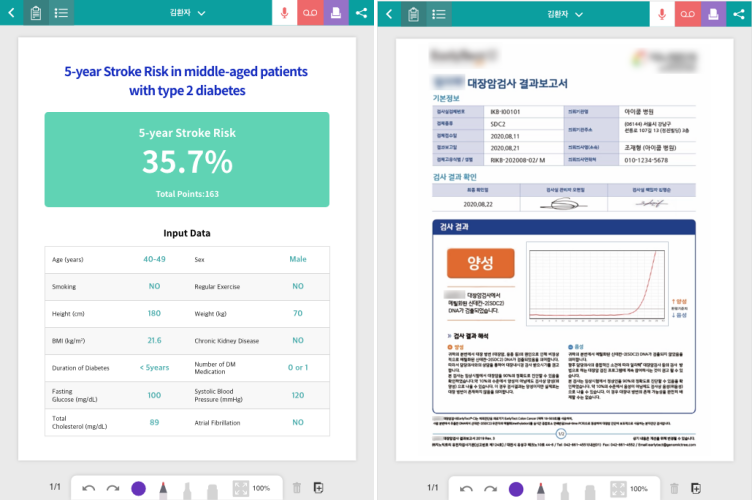
Task: Start microphone recording in the right panel
Action: (662, 13)
